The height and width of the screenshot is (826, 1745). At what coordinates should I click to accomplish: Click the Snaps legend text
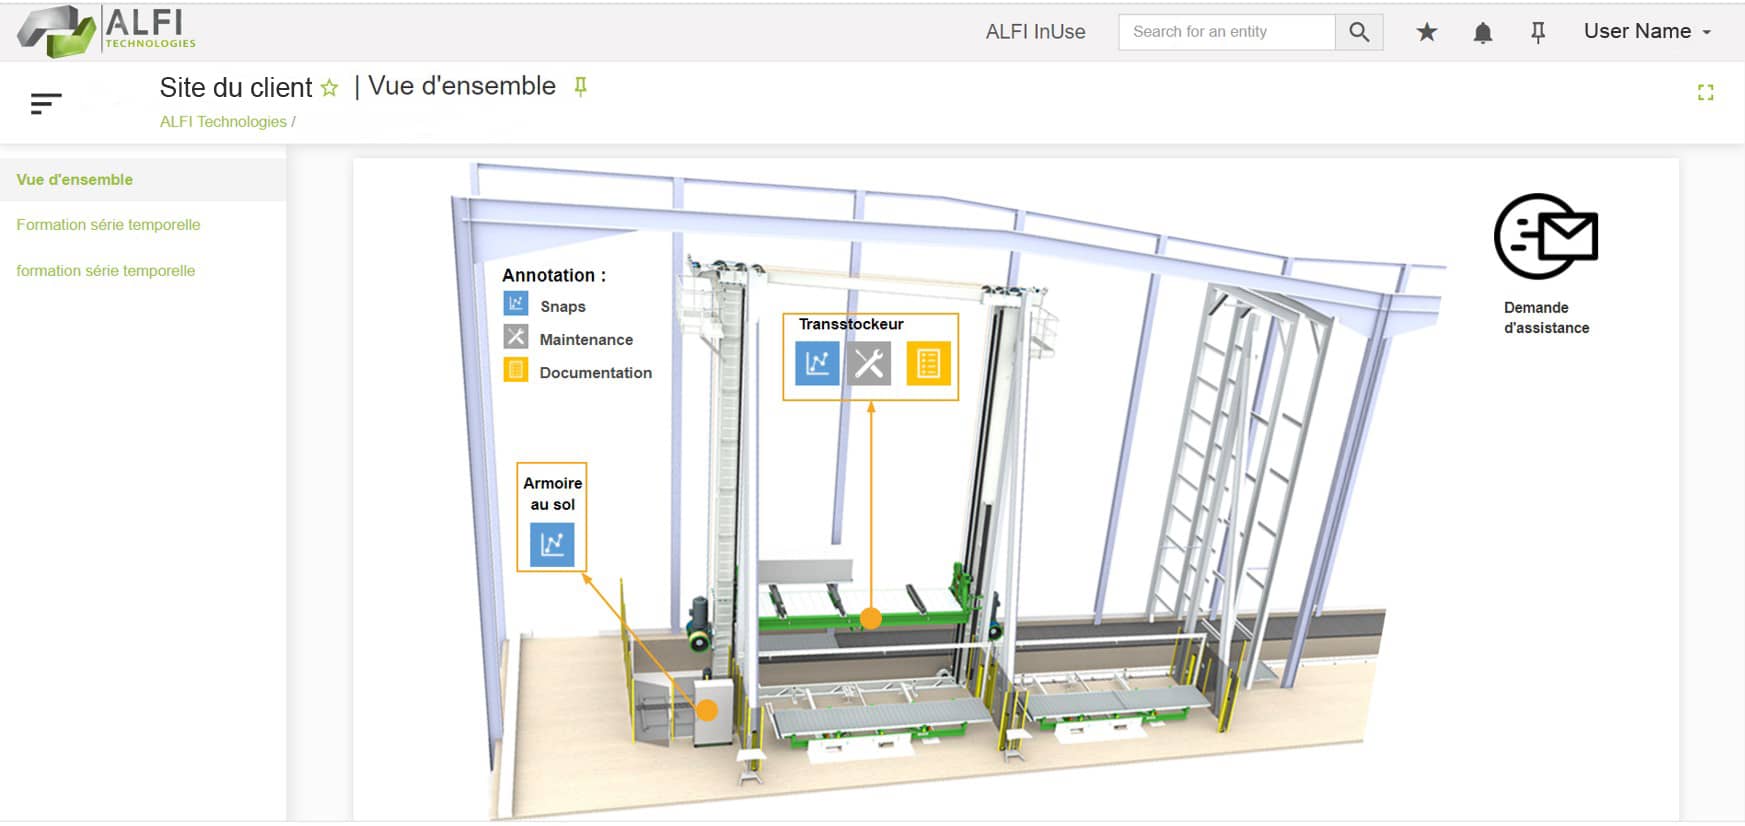(563, 307)
